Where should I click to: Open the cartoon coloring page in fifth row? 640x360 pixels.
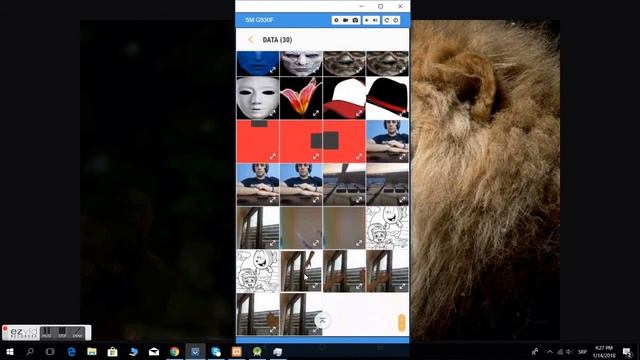(x=387, y=228)
